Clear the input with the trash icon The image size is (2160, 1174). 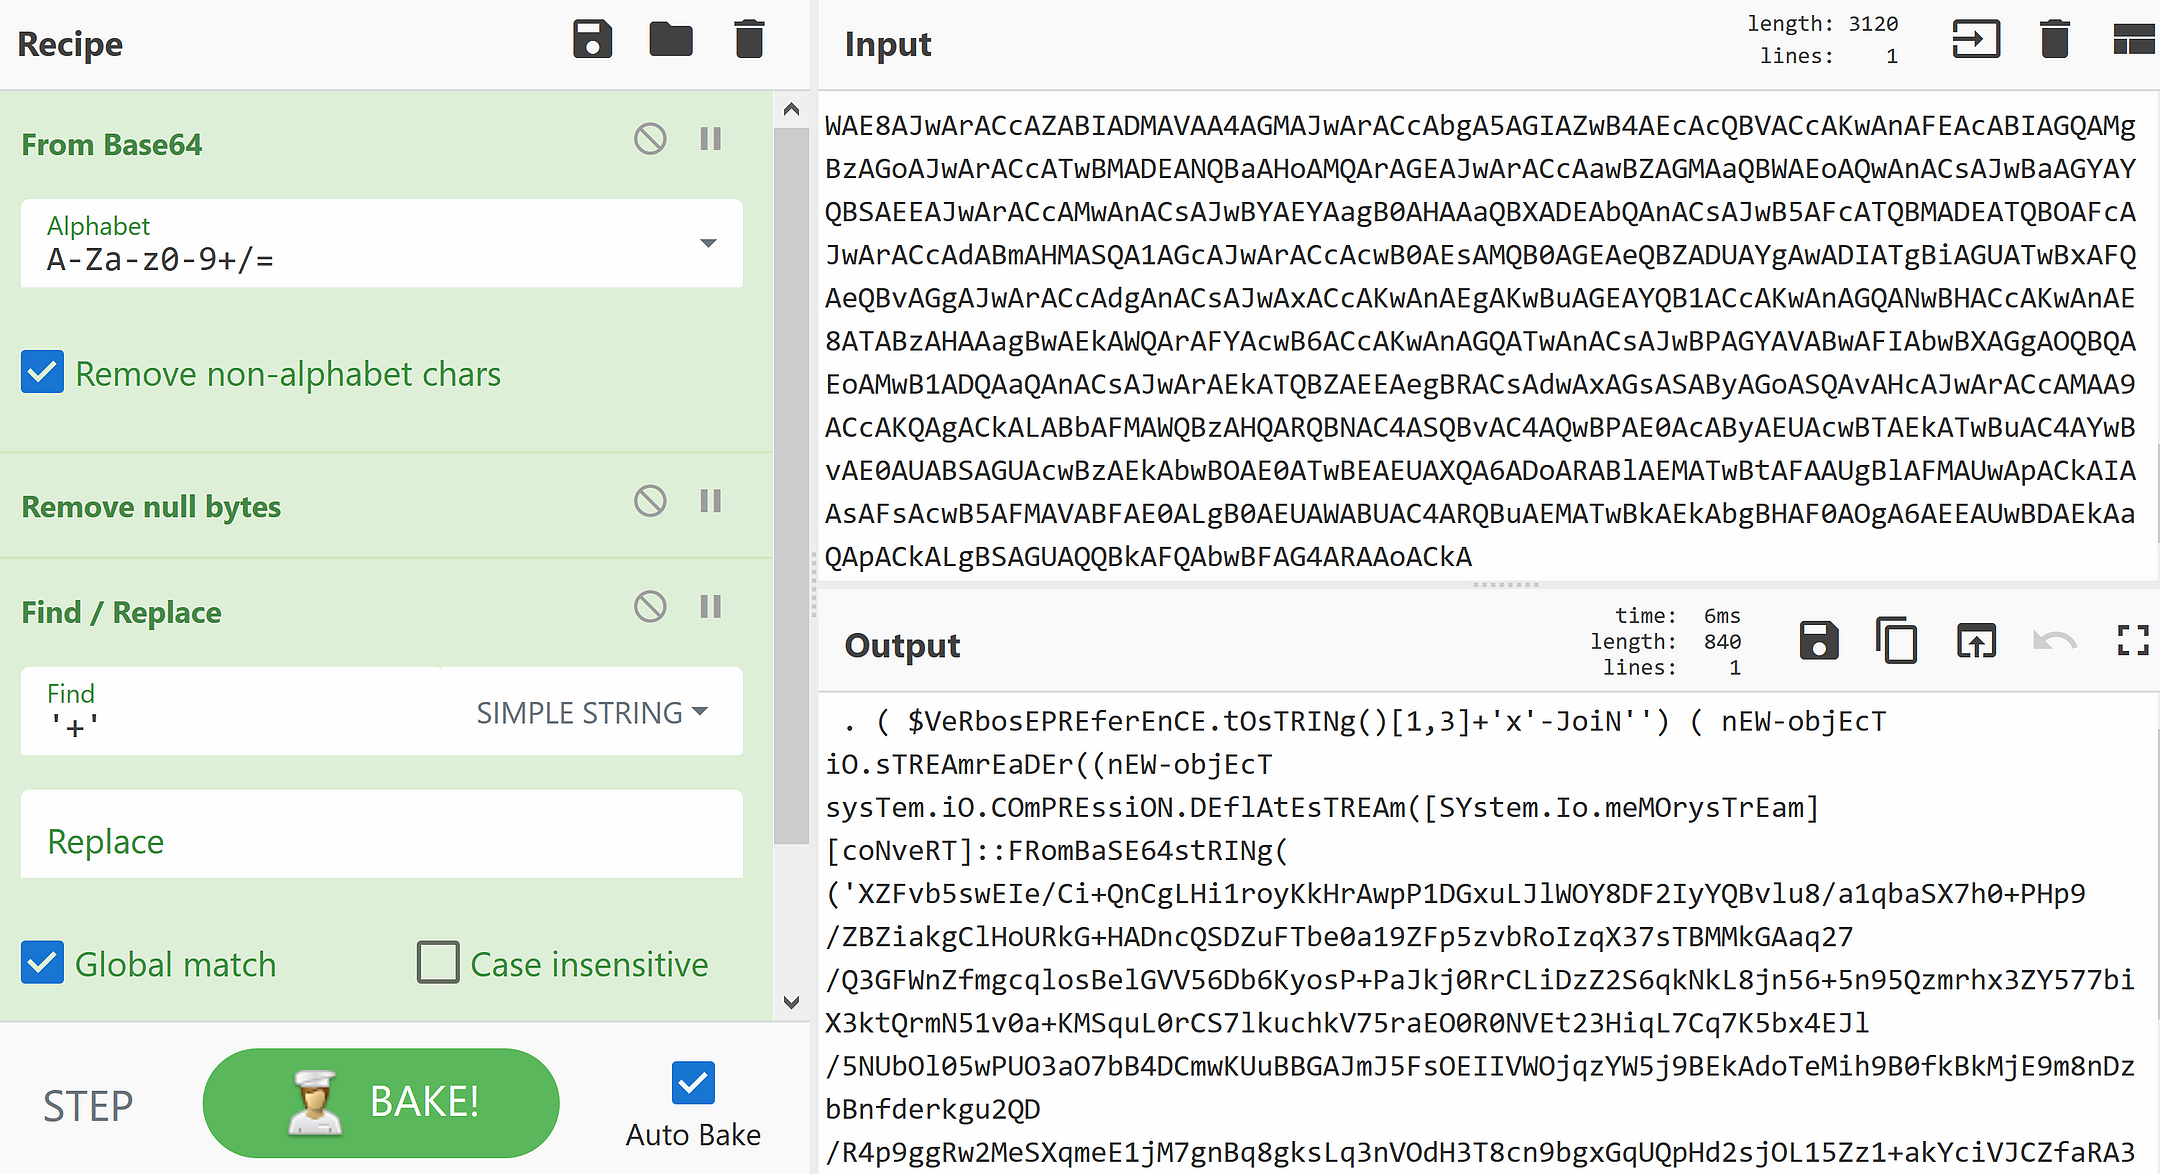[x=2054, y=40]
